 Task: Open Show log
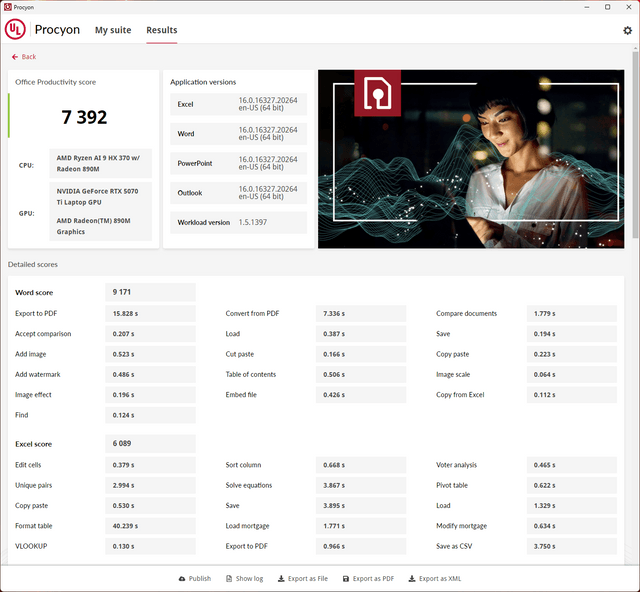tap(245, 579)
